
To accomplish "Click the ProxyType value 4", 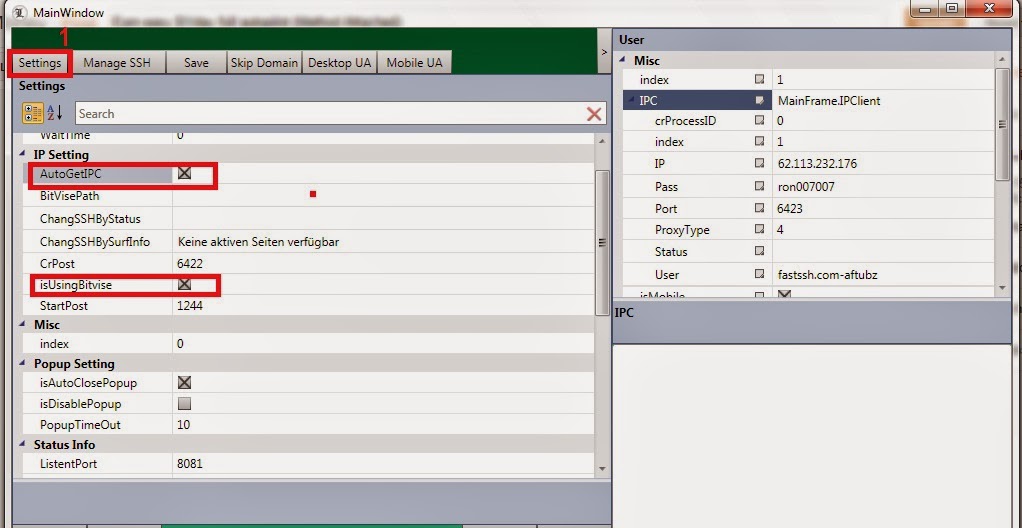I will pos(781,230).
